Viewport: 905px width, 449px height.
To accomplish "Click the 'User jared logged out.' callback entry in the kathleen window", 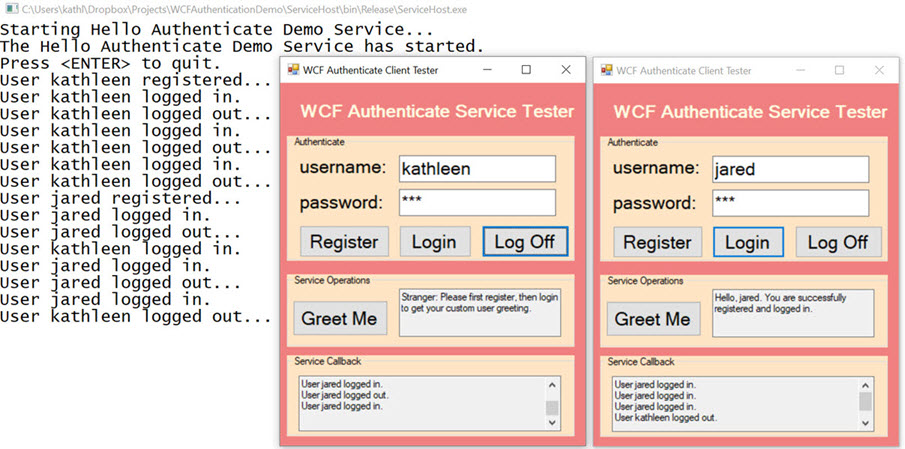I will (345, 395).
